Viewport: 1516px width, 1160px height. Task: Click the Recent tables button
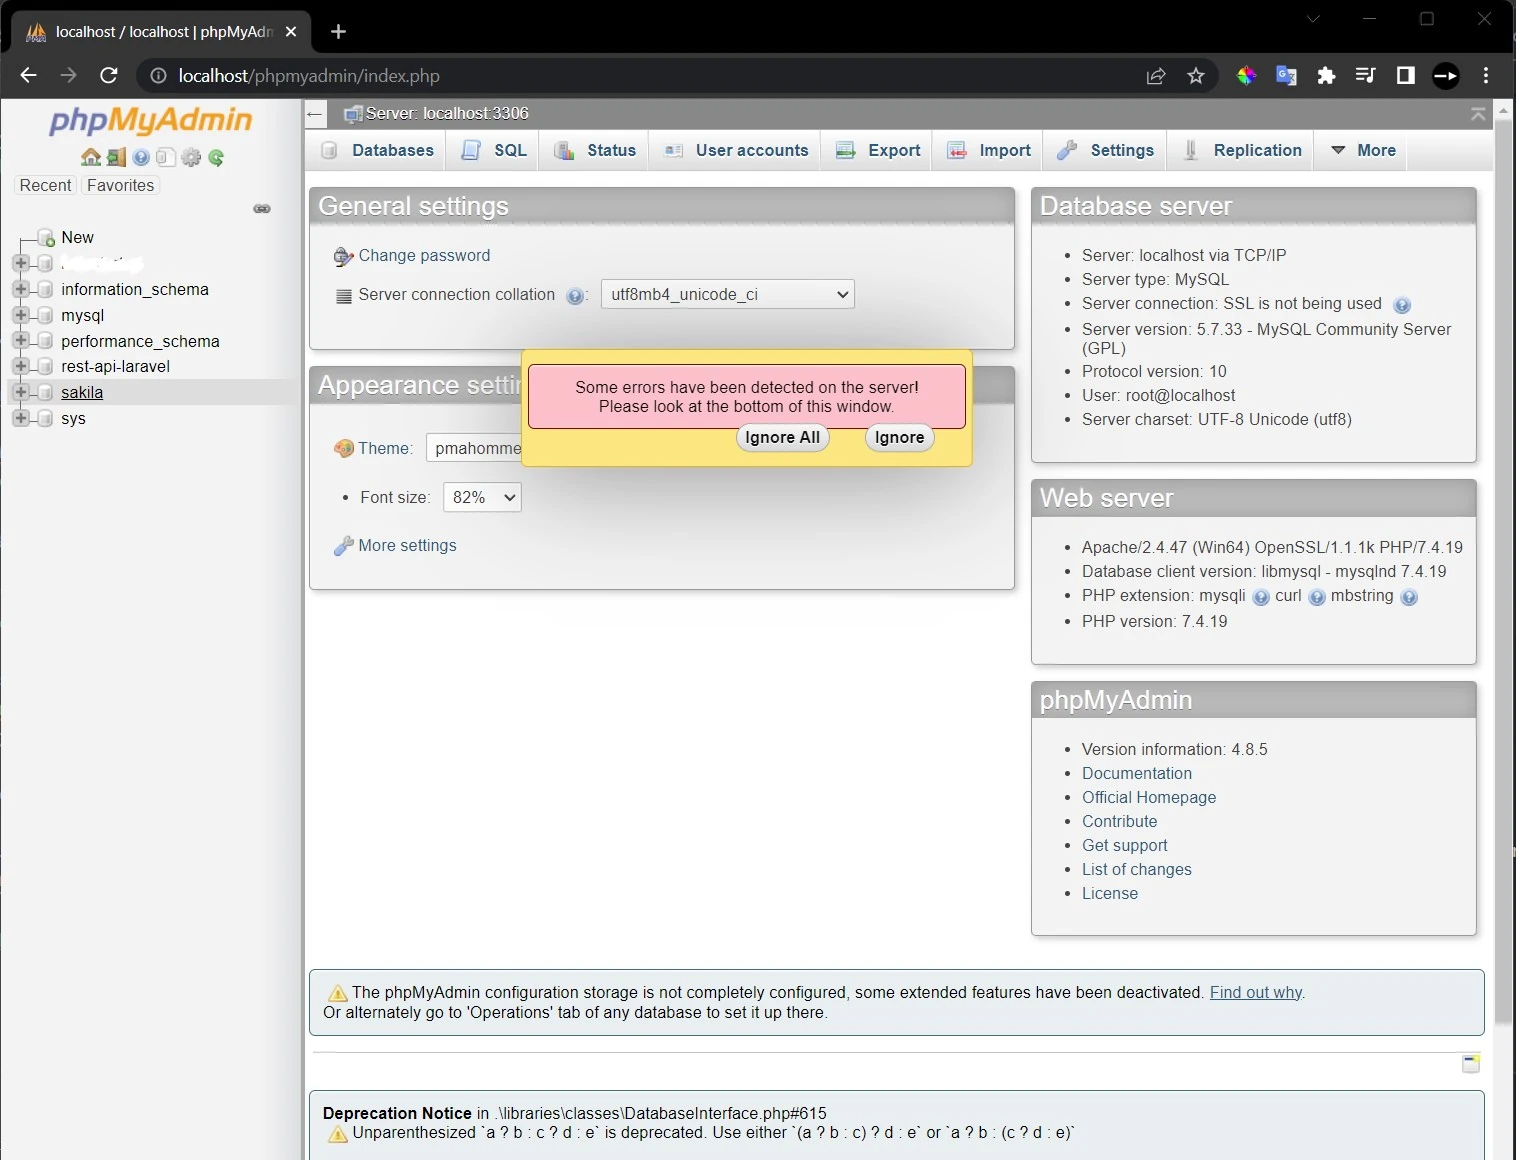(x=45, y=185)
